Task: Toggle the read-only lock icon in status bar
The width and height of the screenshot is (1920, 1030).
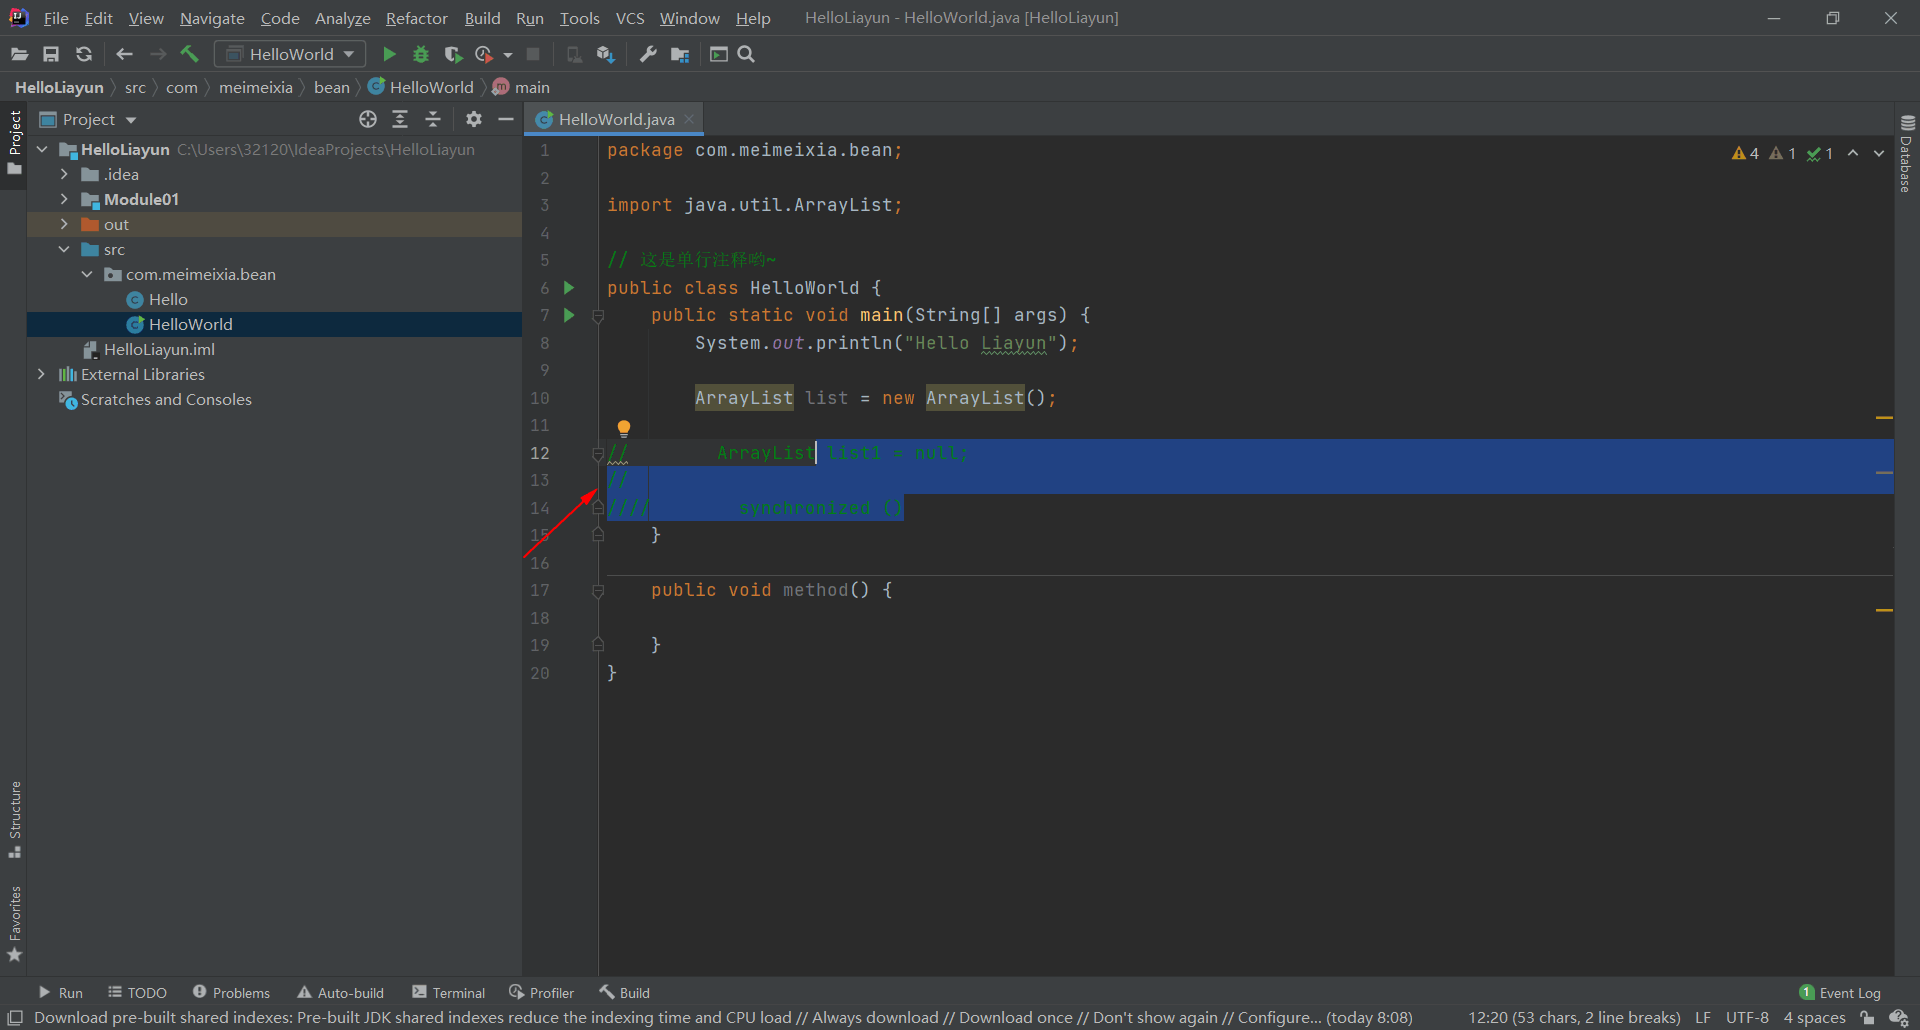Action: [x=1867, y=1018]
